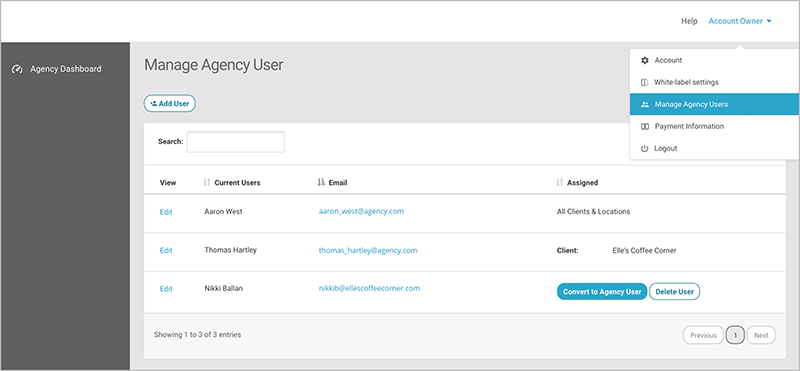The height and width of the screenshot is (371, 800).
Task: Expand the Account Owner dropdown
Action: tap(740, 21)
